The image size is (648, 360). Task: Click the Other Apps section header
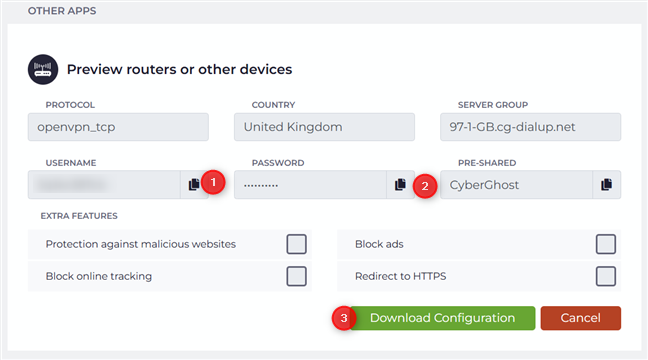point(62,11)
